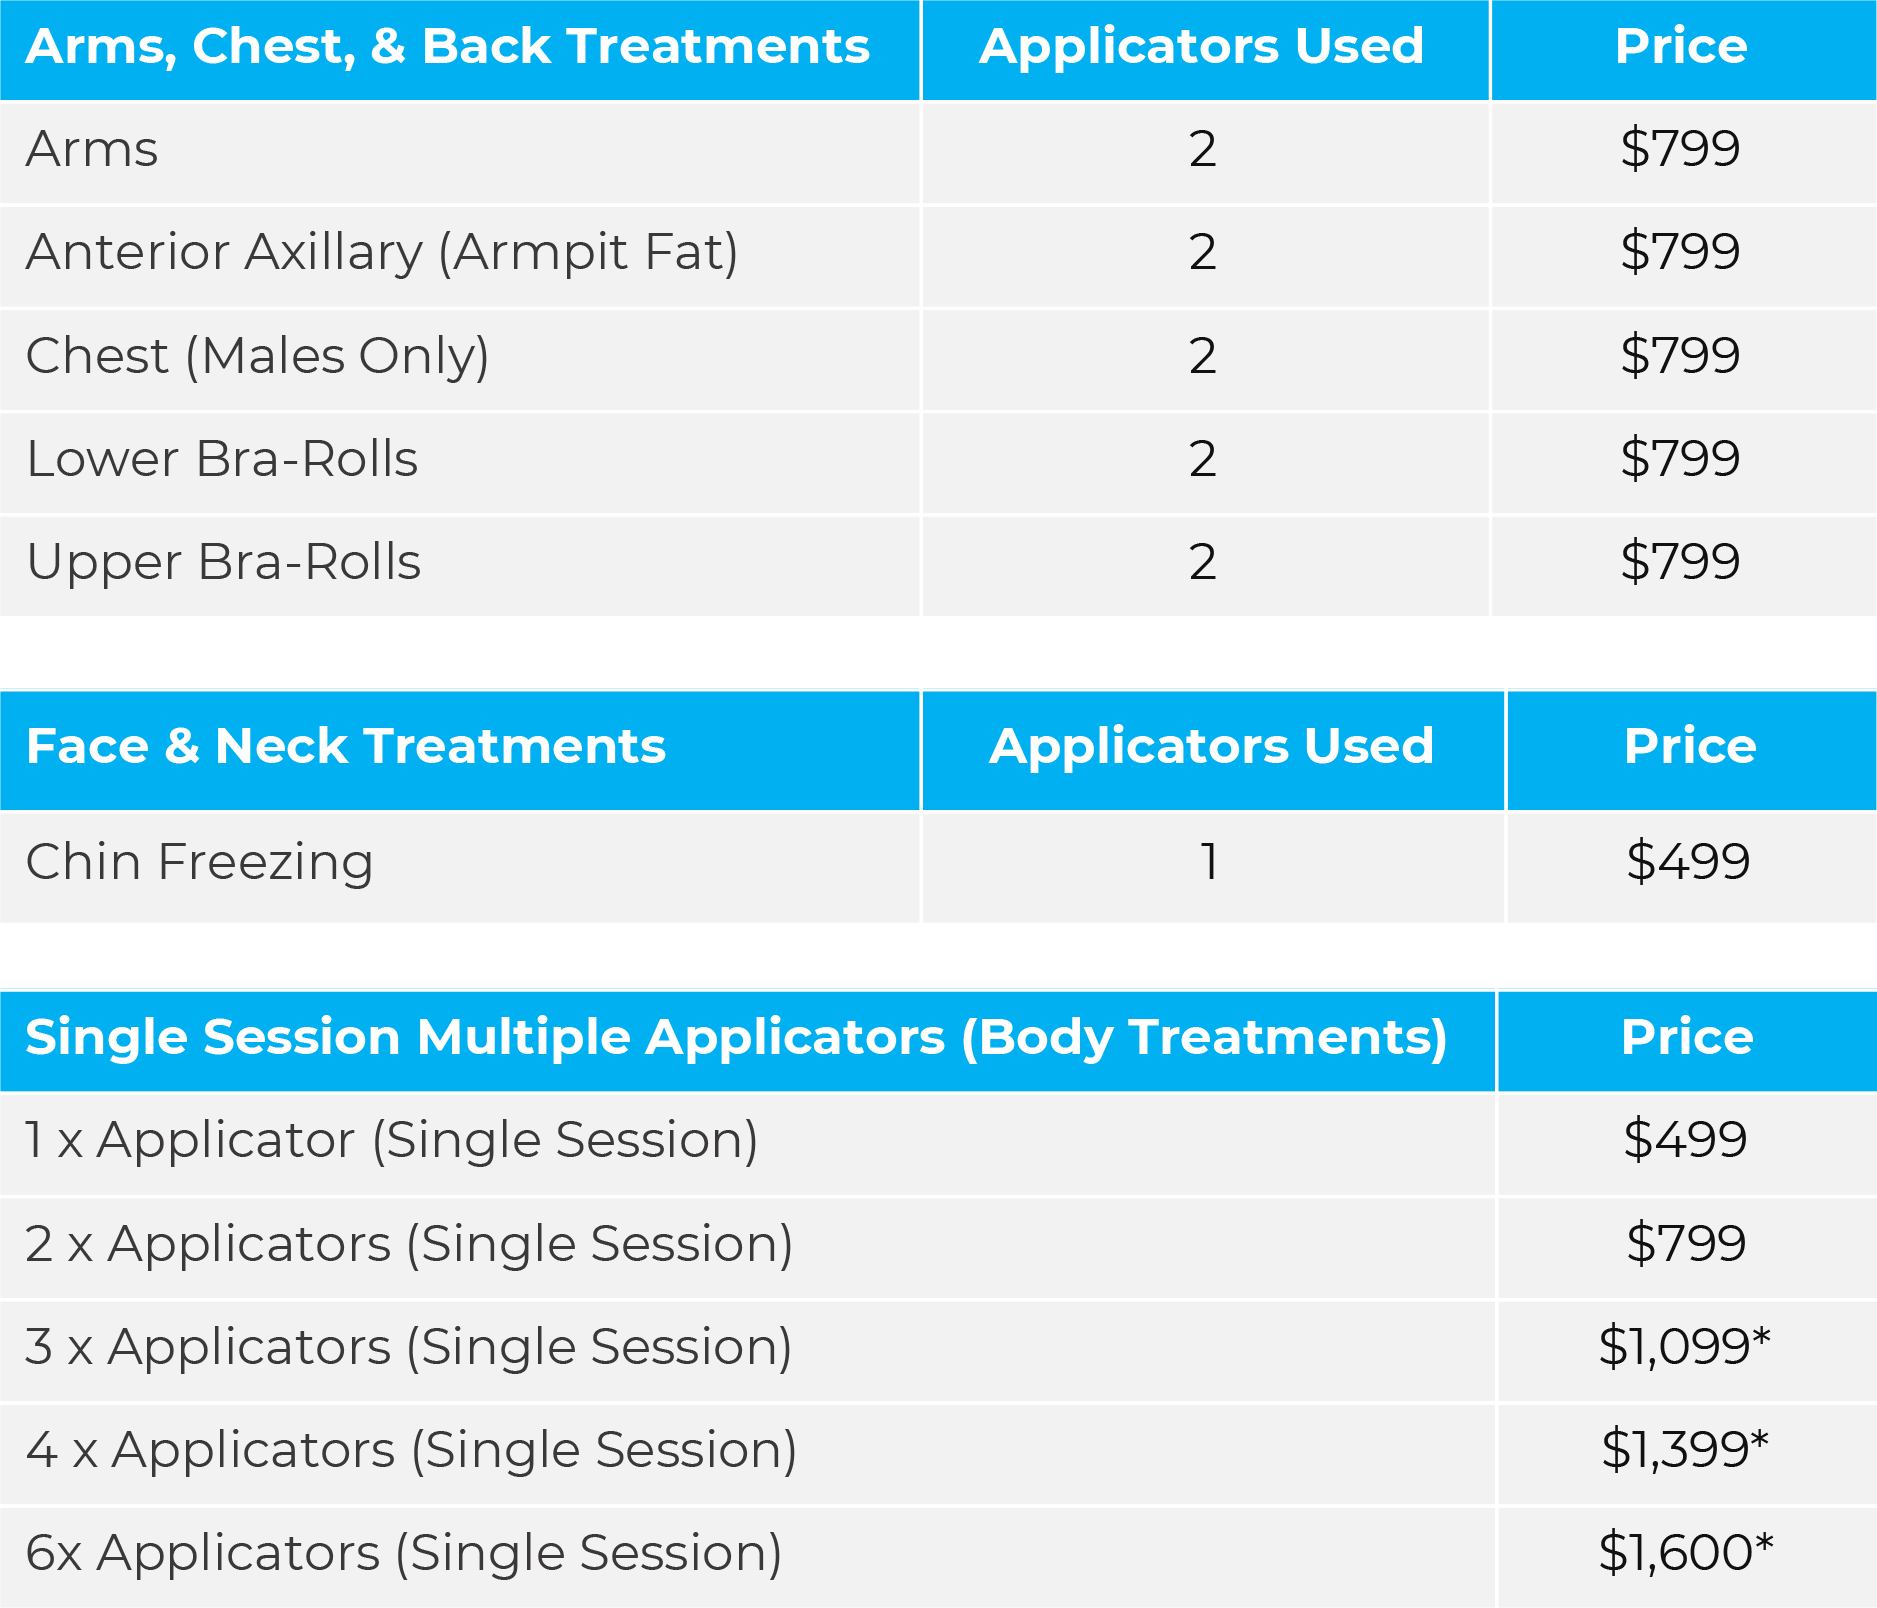Click the $499 Chin Freezing price
Viewport: 1877px width, 1608px height.
(1688, 862)
